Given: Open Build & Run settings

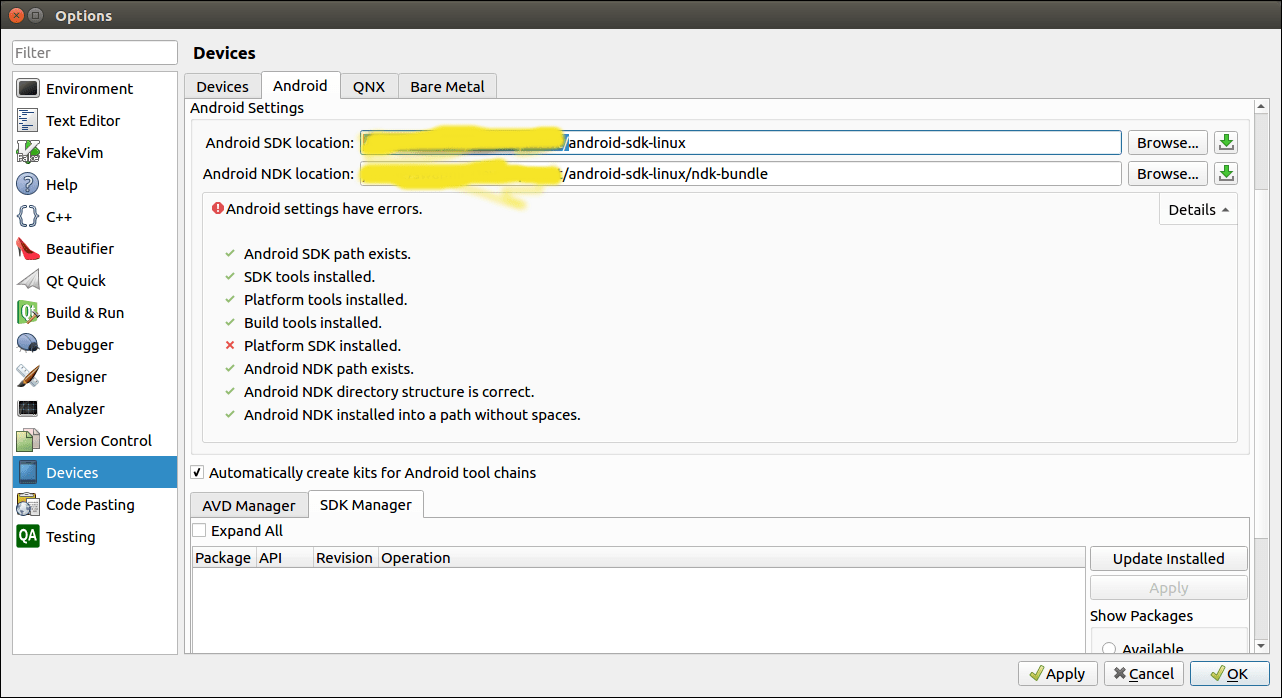Looking at the screenshot, I should [95, 313].
